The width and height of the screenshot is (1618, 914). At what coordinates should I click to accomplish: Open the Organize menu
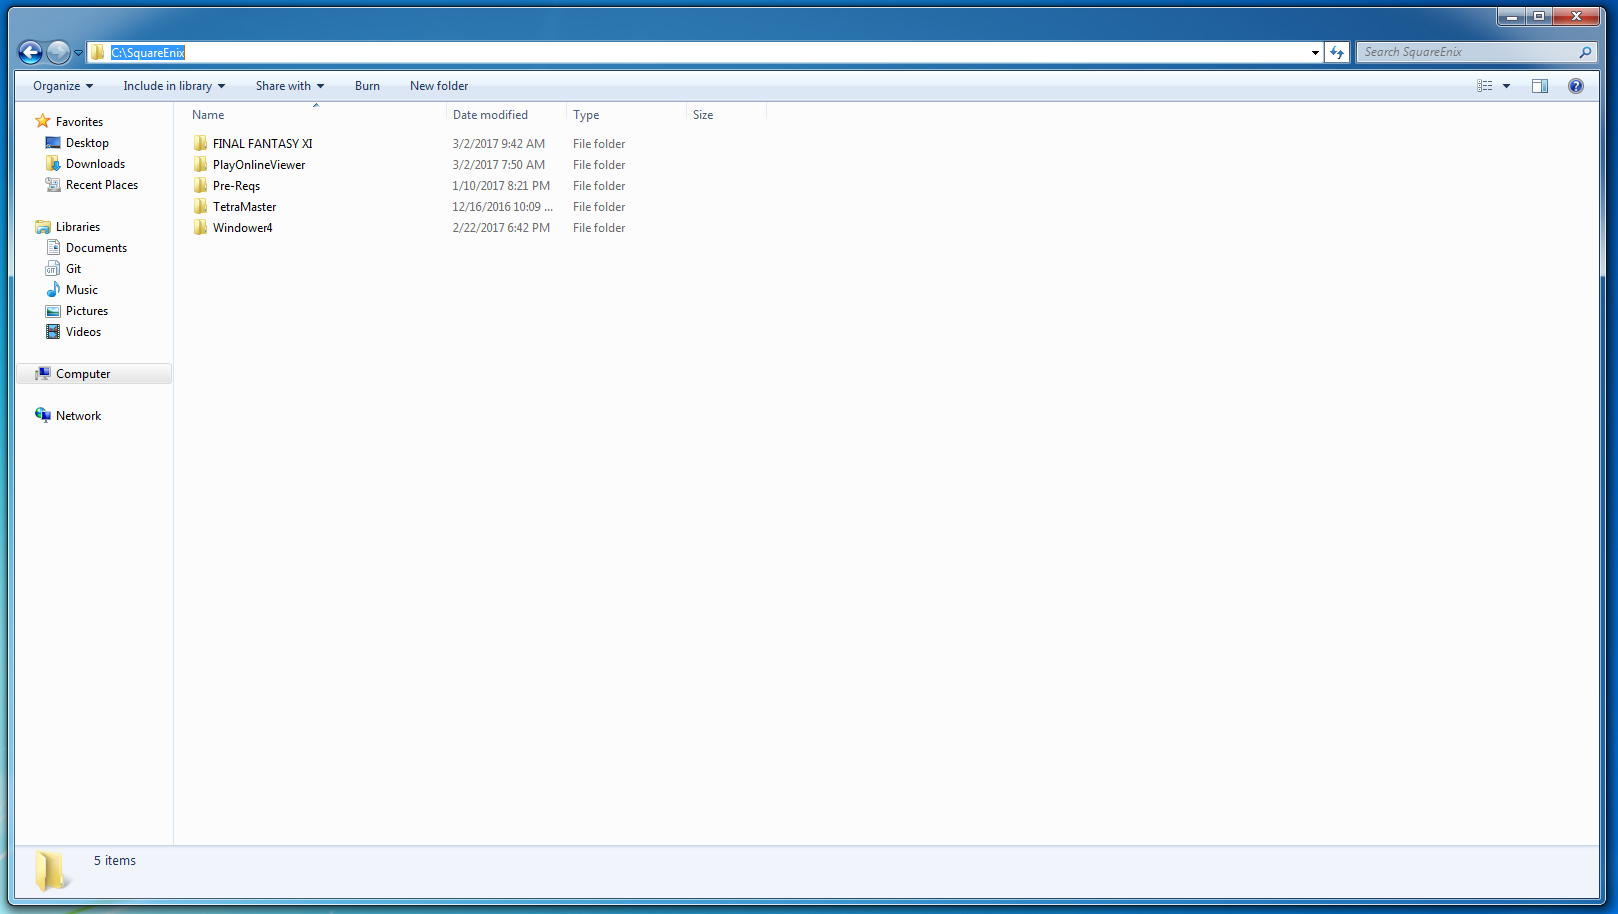tap(63, 86)
